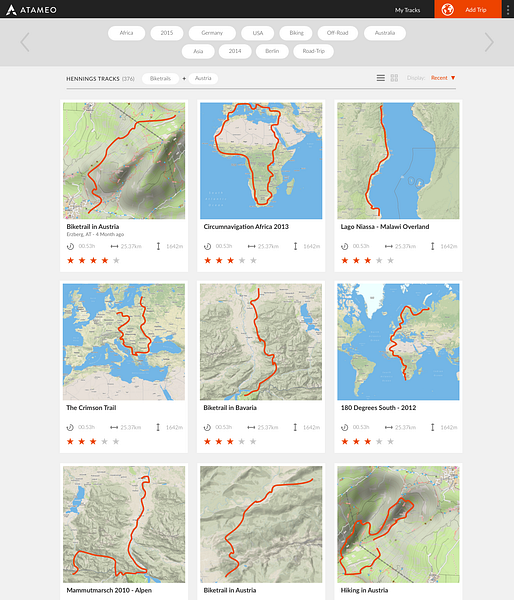Viewport: 514px width, 600px height.
Task: Rate The Crimson Trail four stars
Action: (x=104, y=442)
